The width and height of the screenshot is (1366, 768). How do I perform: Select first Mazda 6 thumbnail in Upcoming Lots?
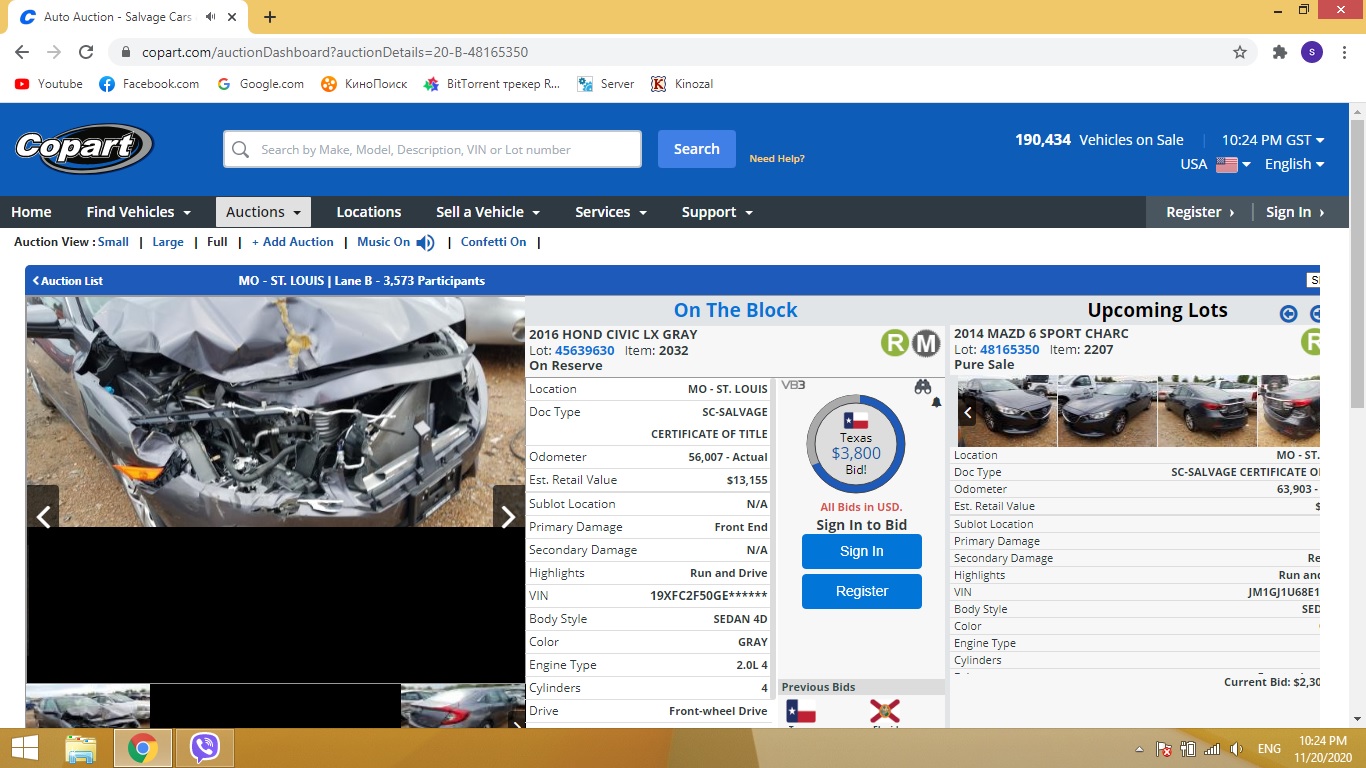click(x=1006, y=411)
